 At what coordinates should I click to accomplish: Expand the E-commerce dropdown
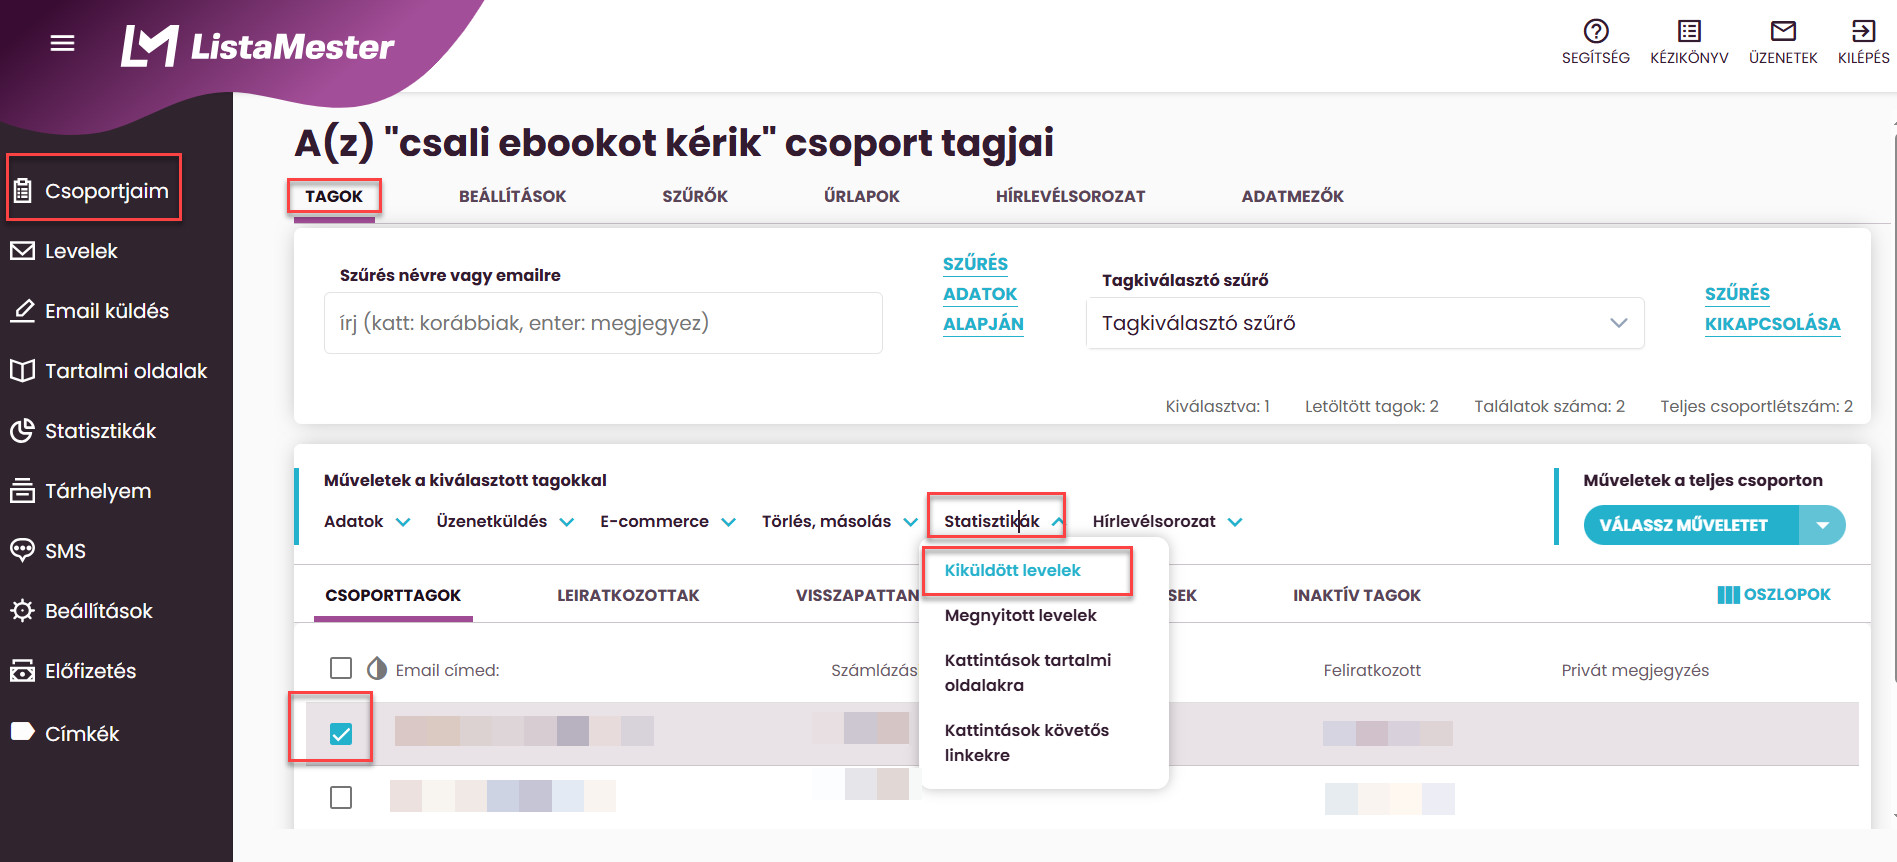tap(668, 521)
